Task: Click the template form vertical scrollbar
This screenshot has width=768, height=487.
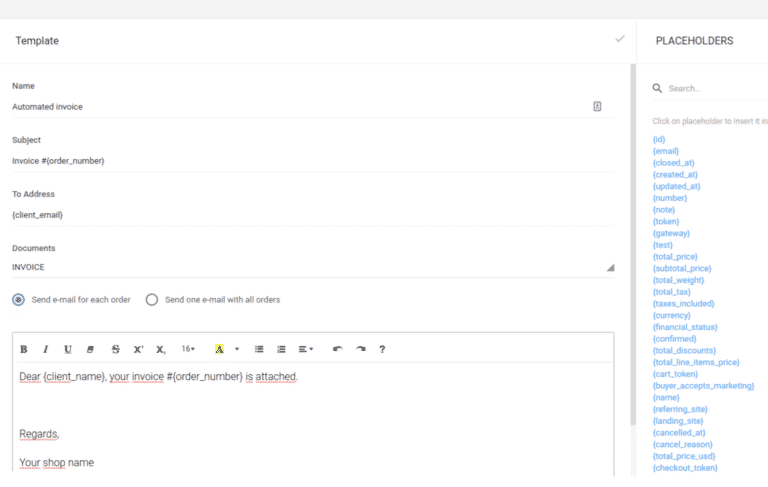Action: point(633,245)
